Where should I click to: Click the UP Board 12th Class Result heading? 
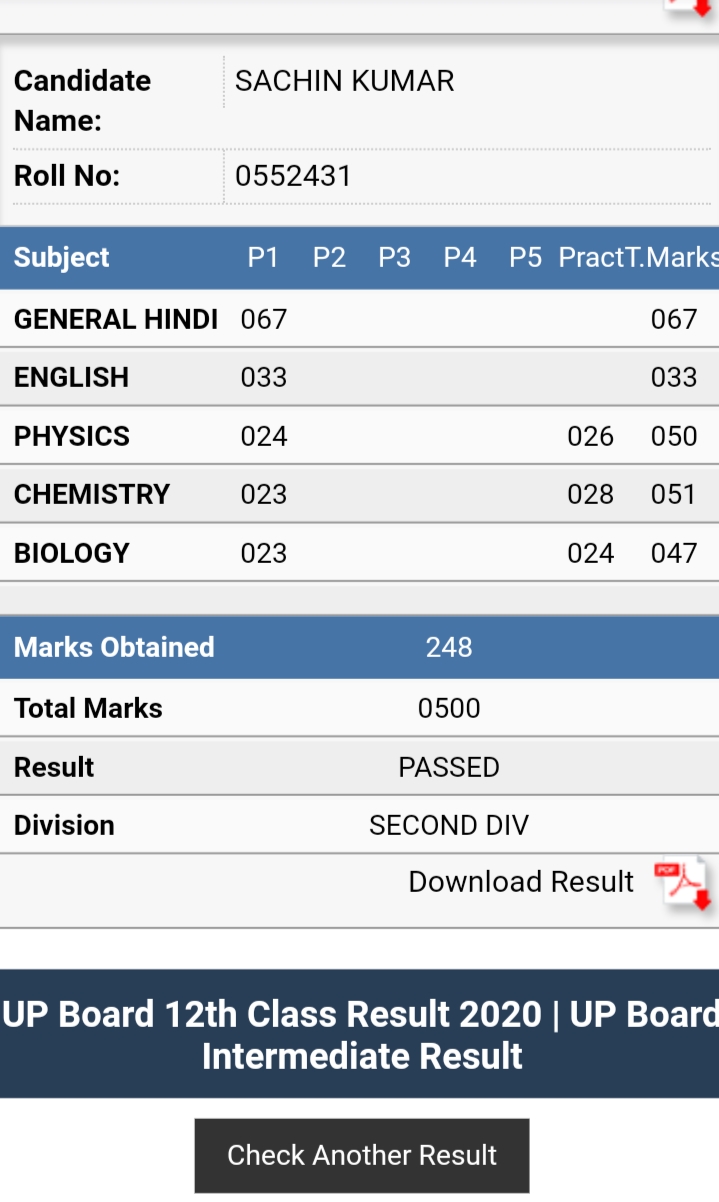tap(360, 1034)
